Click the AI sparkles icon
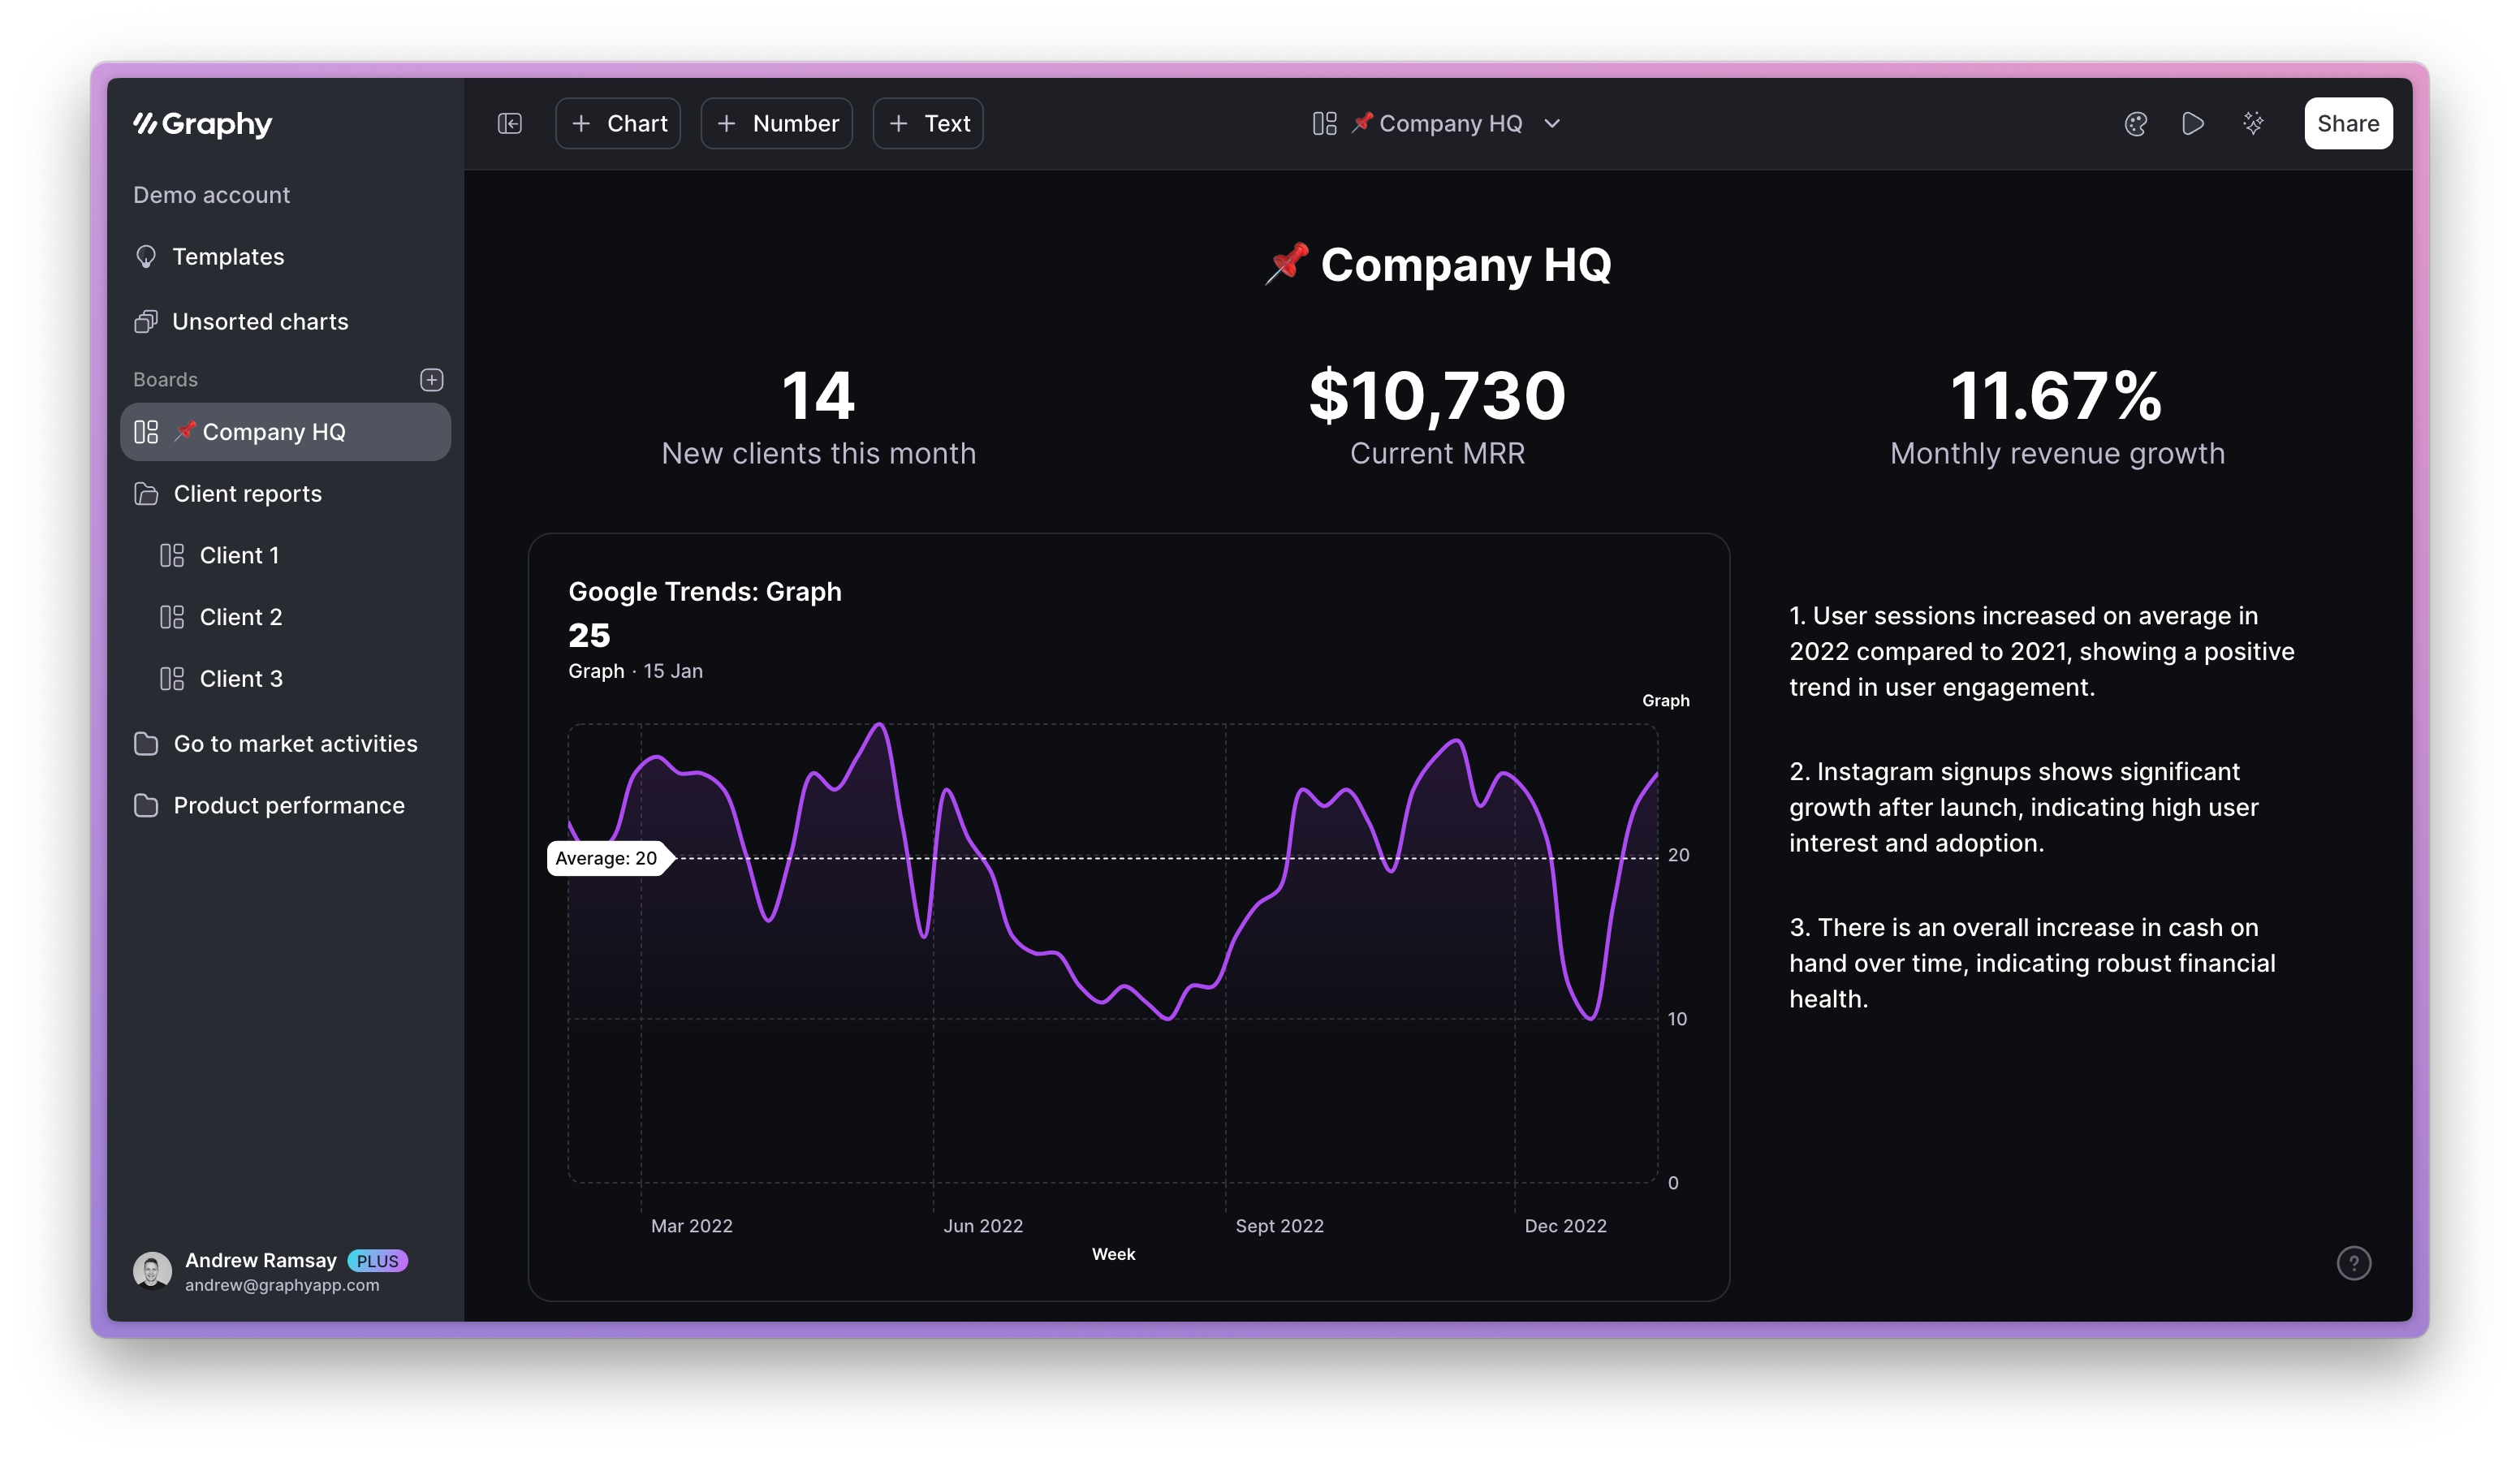 [x=2252, y=123]
